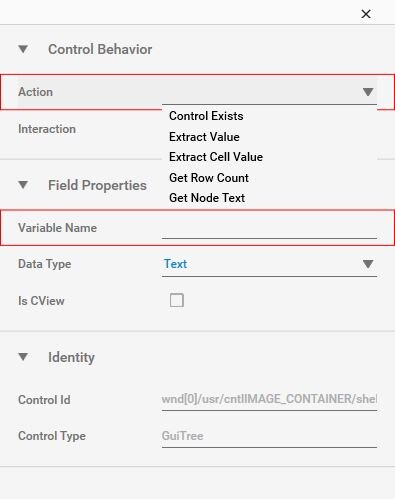Click the Control Type label
Viewport: 395px width, 499px height.
52,436
